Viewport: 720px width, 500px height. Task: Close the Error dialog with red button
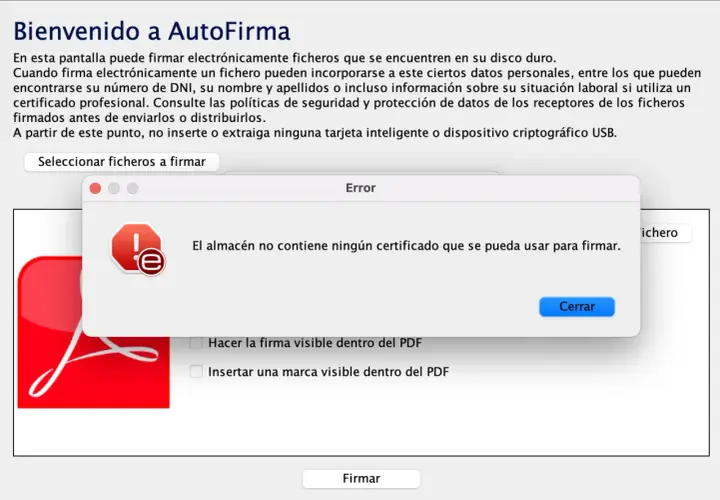96,188
